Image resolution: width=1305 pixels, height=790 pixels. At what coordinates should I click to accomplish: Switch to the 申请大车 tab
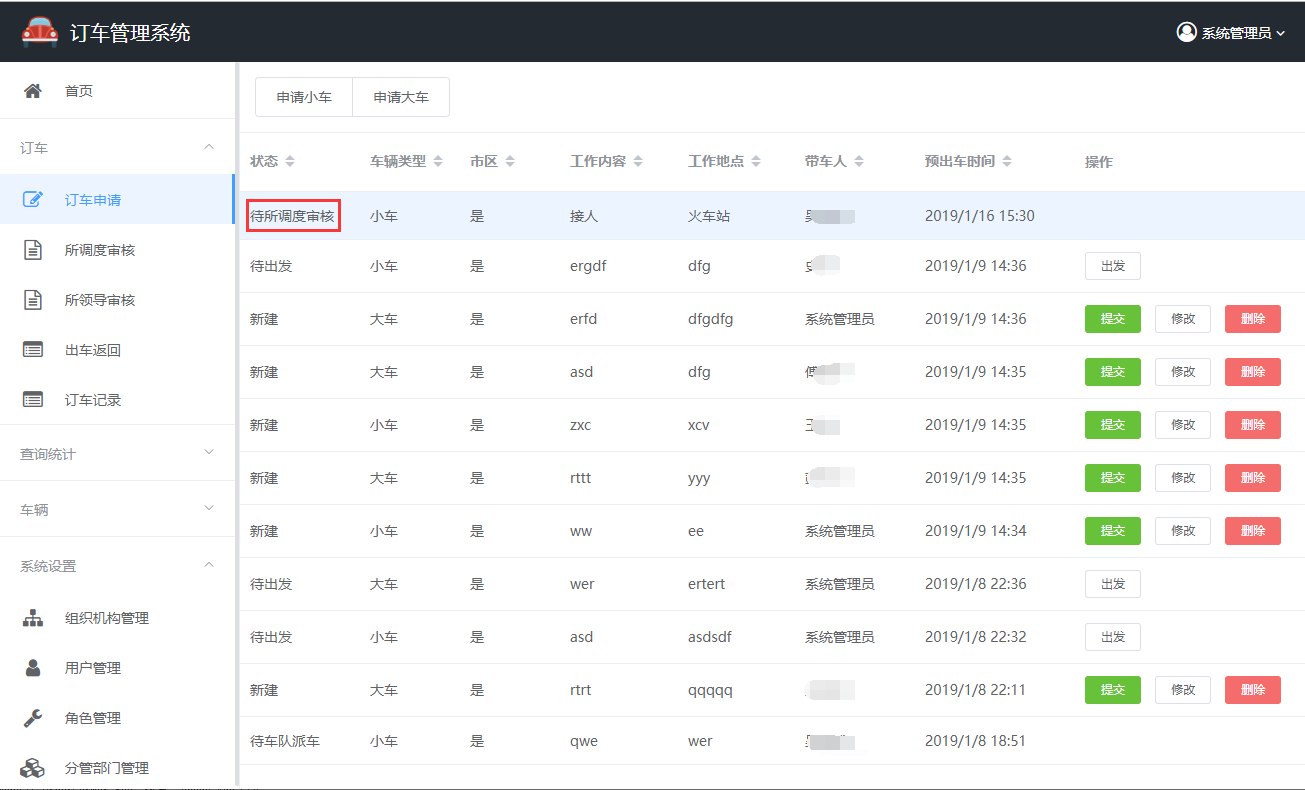(x=401, y=97)
